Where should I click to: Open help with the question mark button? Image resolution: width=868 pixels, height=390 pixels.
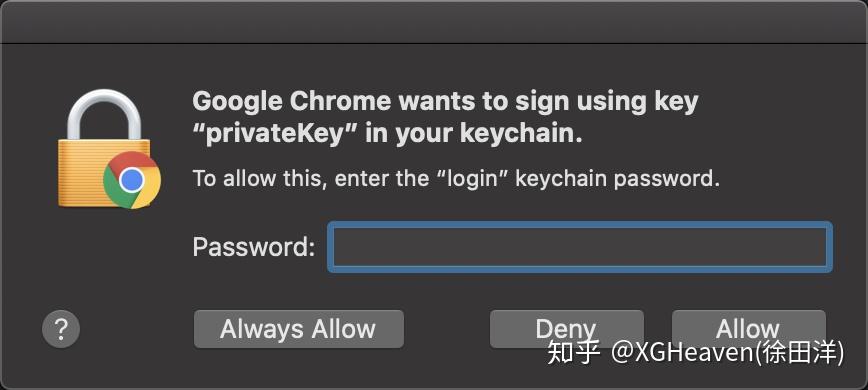61,329
